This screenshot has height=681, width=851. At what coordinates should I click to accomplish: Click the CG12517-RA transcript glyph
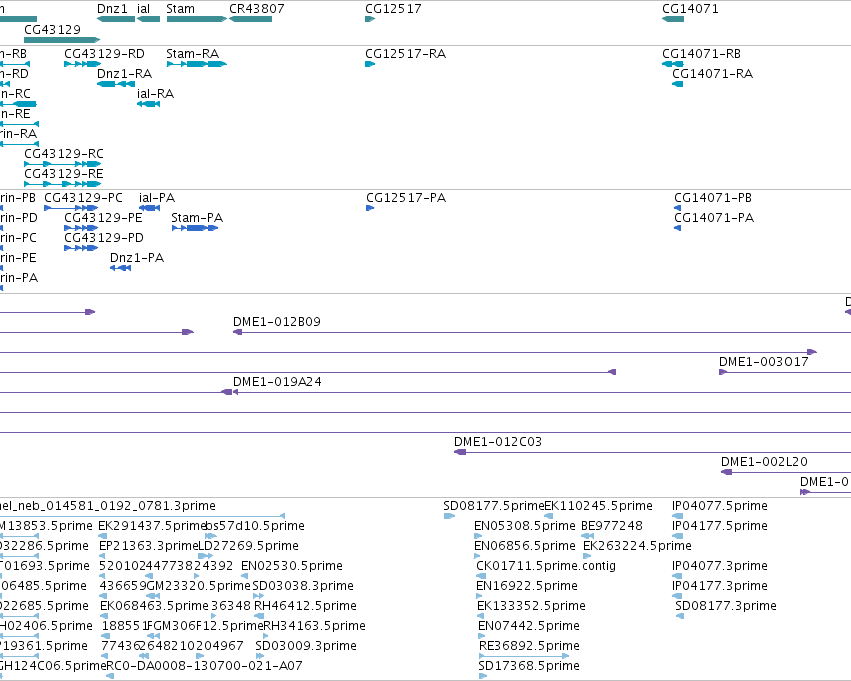pyautogui.click(x=370, y=64)
